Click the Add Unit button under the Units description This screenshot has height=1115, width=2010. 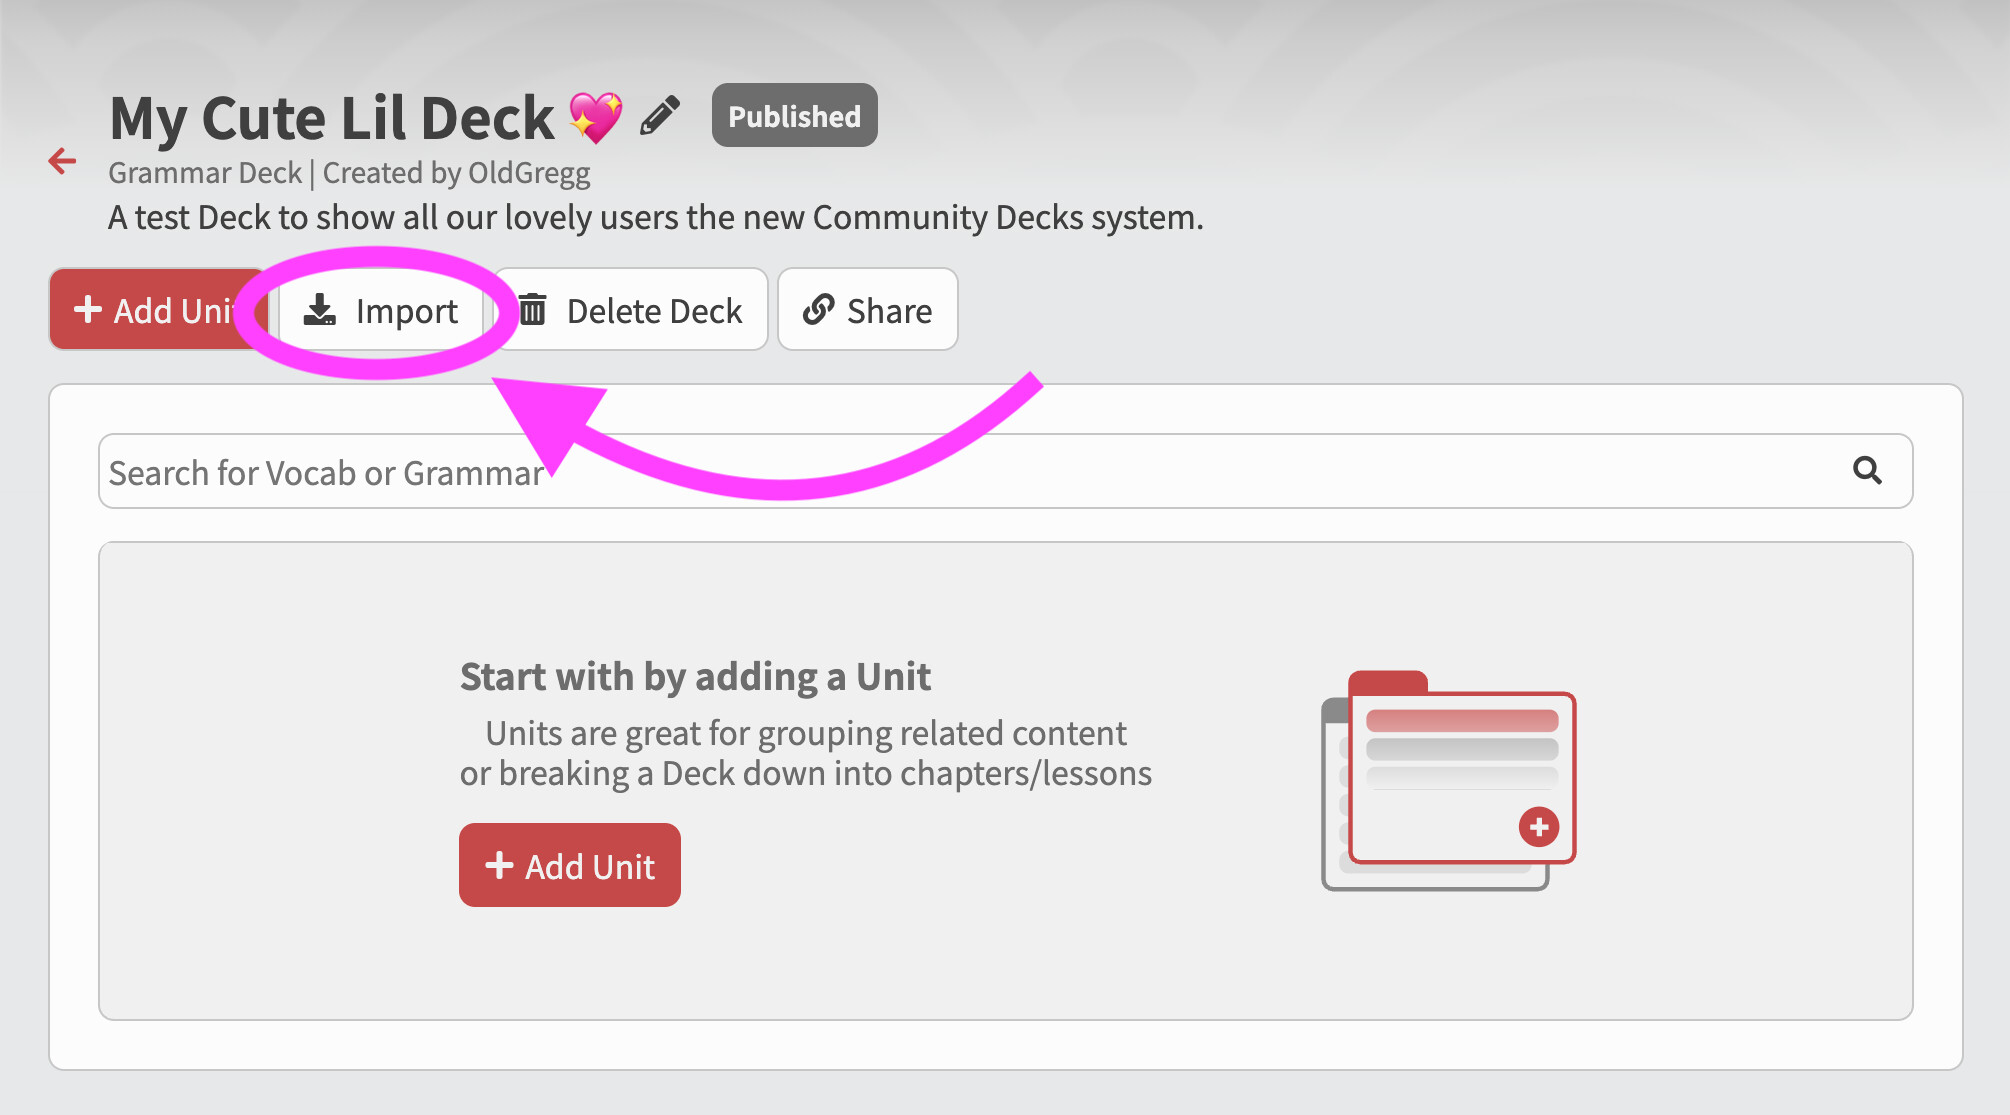pos(570,865)
